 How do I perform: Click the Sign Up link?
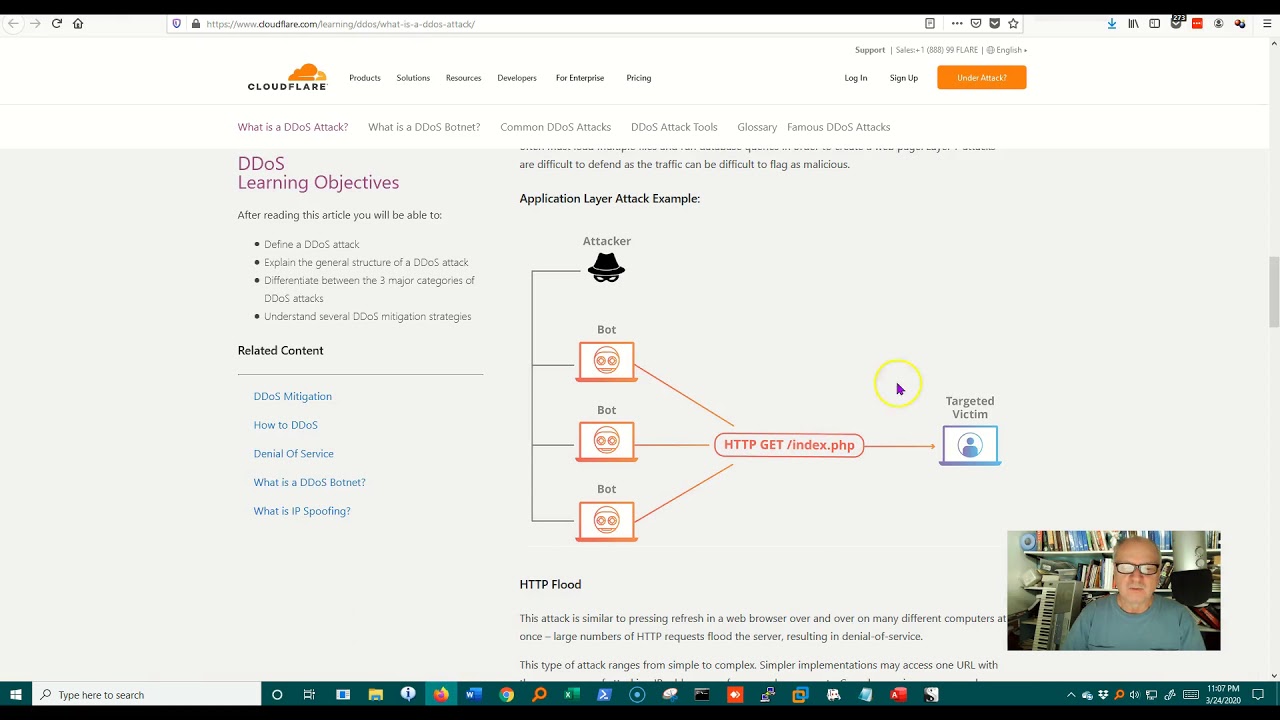click(x=903, y=78)
